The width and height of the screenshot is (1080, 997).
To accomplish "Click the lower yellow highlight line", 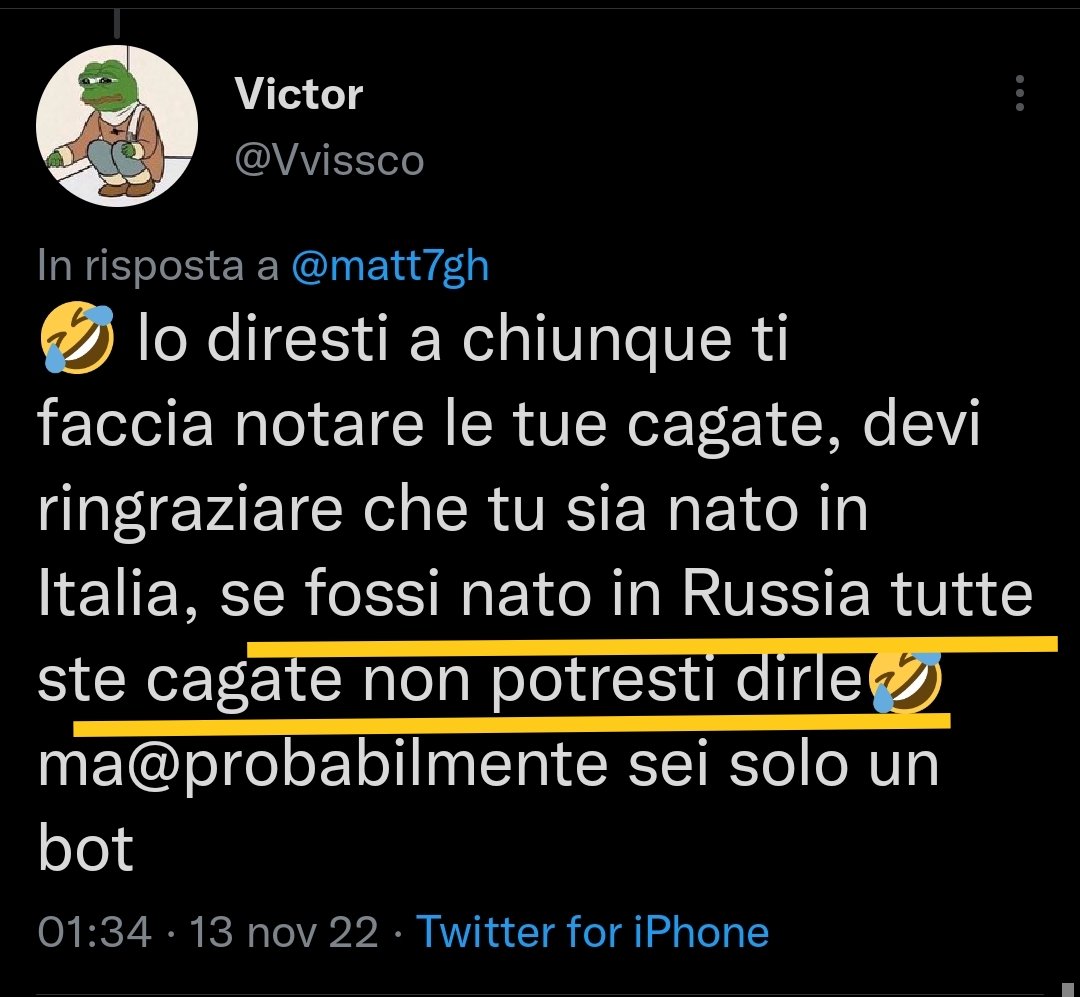I will 510,717.
